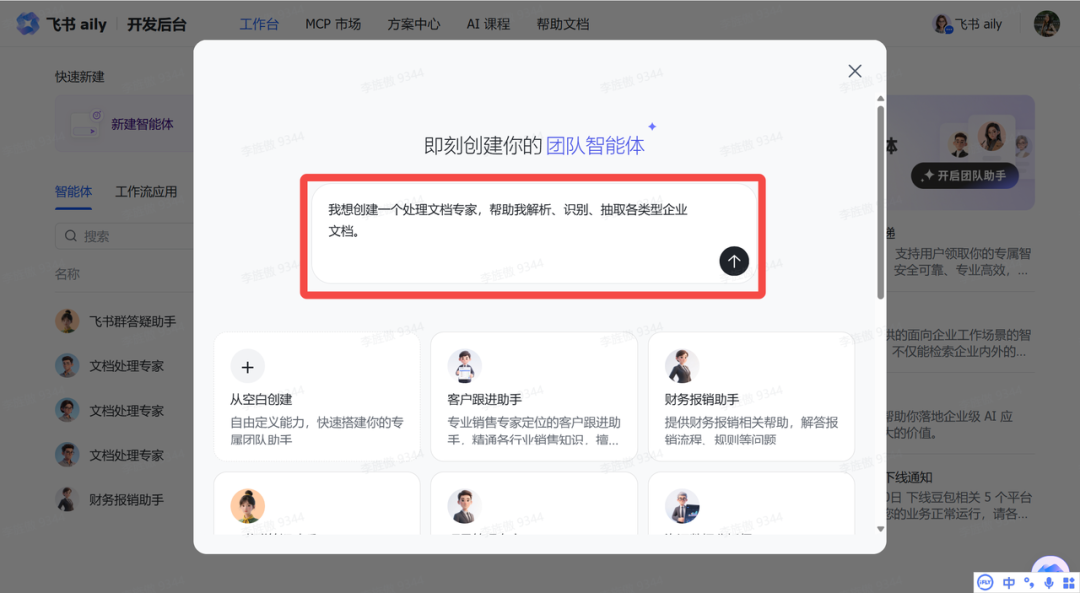Click the search magnifier icon
The height and width of the screenshot is (593, 1080).
click(70, 236)
